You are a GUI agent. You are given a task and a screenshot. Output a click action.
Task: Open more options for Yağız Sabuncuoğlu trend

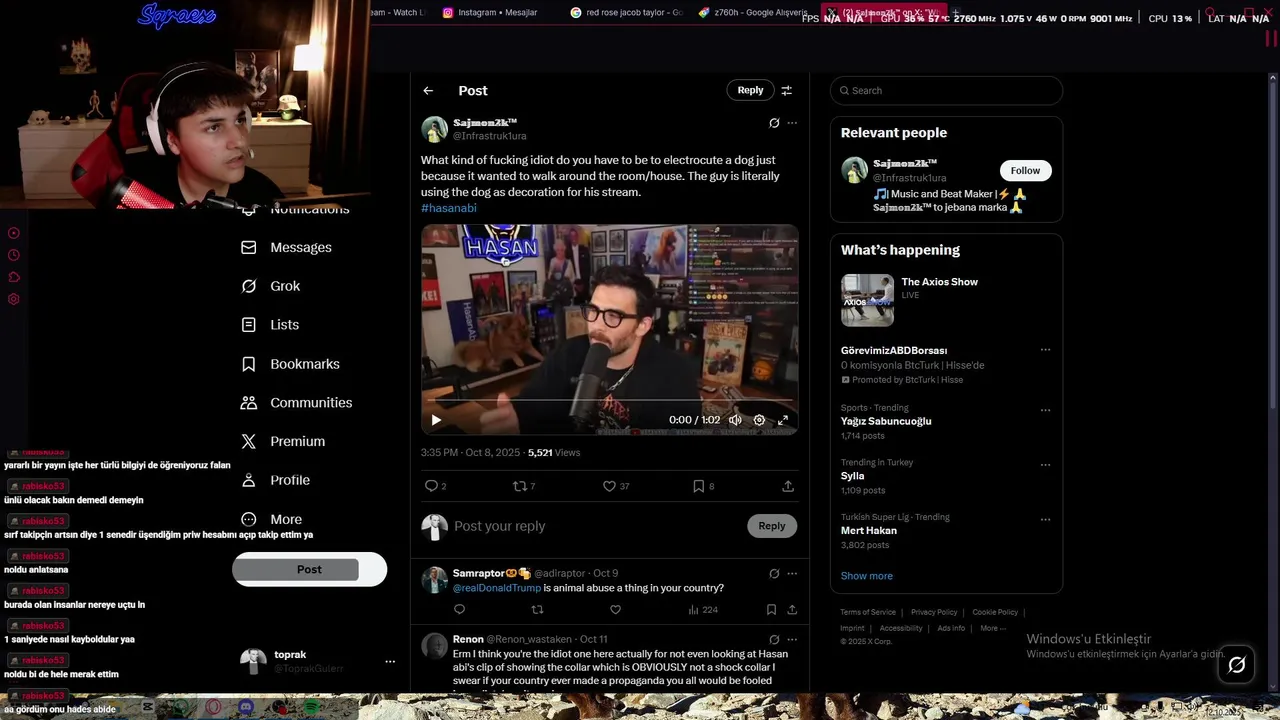click(x=1045, y=410)
